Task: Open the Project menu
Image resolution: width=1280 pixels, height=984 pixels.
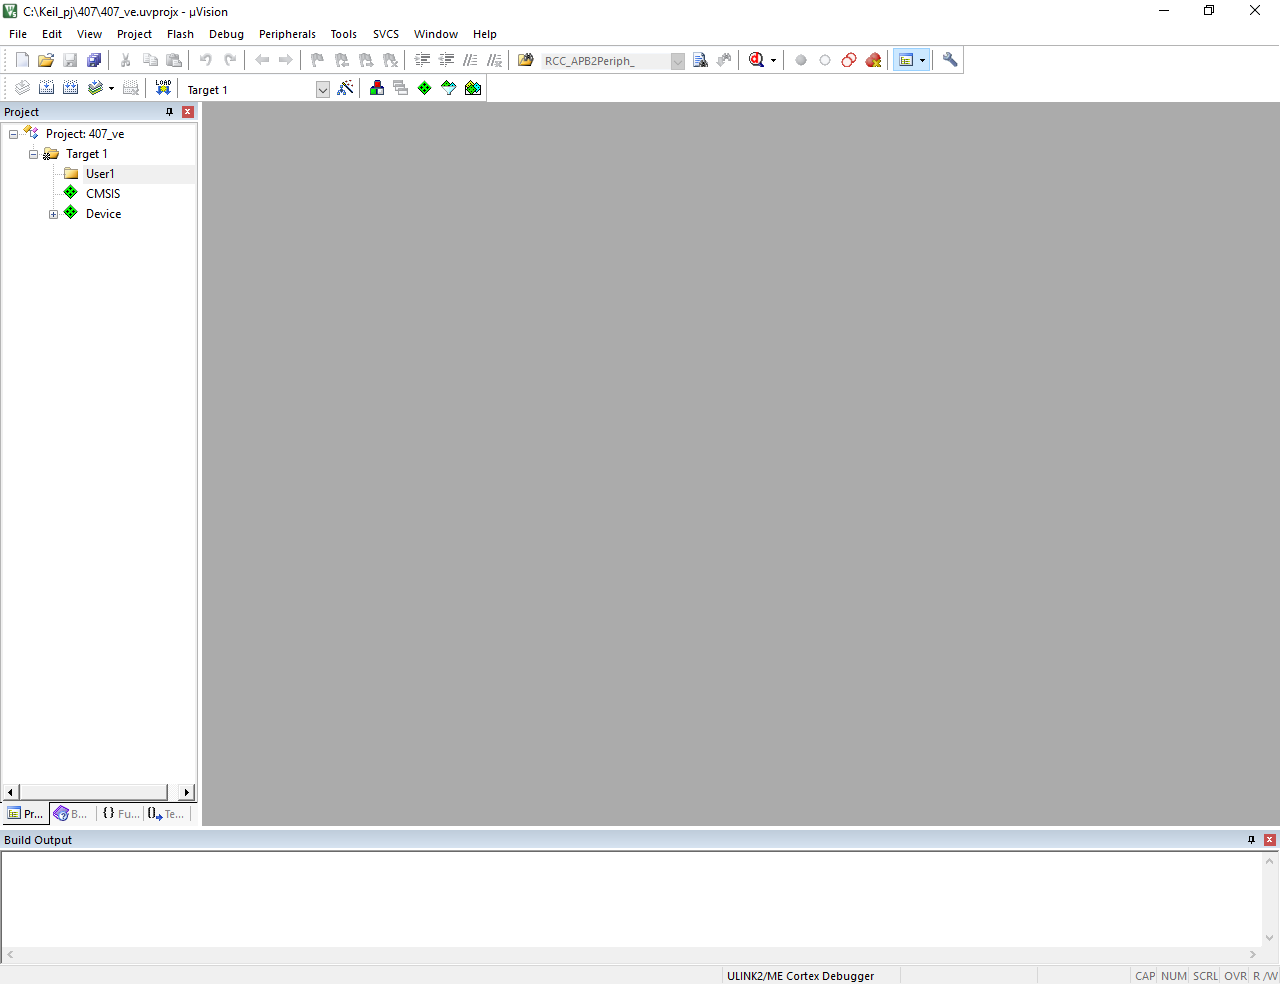Action: point(134,34)
